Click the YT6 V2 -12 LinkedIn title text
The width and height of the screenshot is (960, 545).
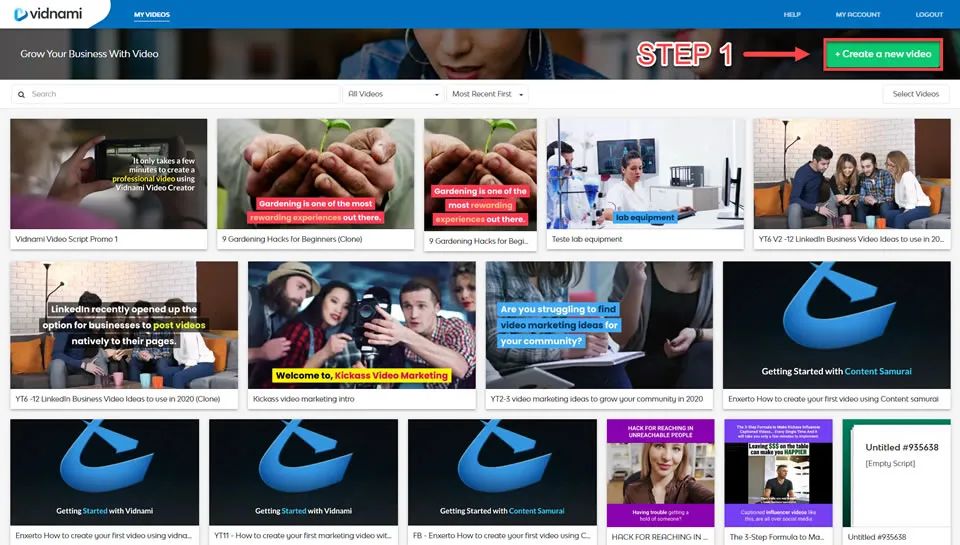851,239
